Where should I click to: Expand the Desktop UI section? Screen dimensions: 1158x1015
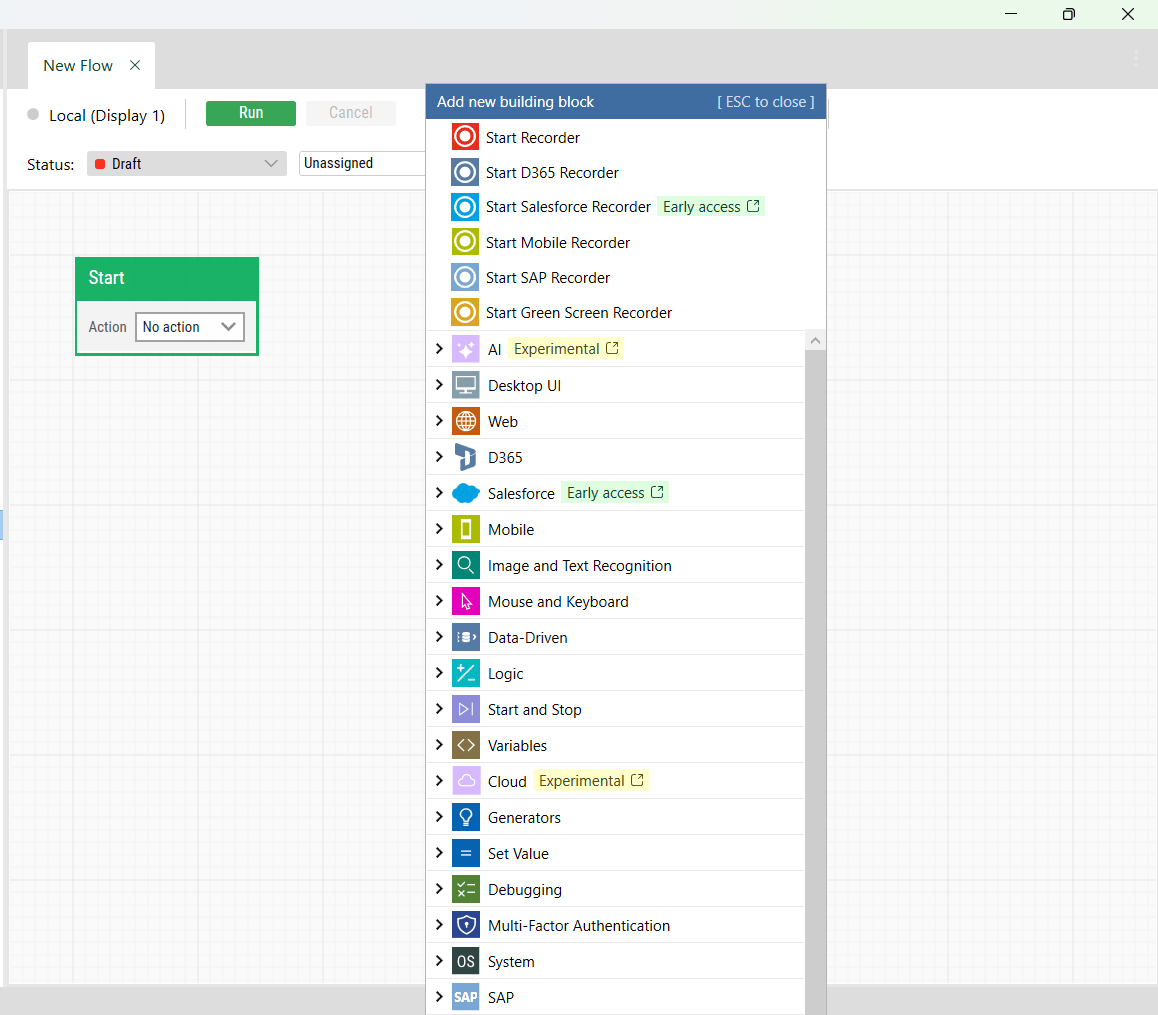click(440, 384)
